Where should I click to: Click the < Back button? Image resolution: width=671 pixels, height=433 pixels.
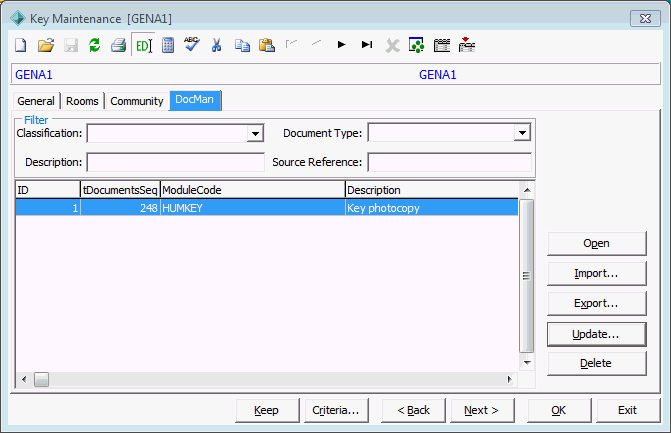pos(413,410)
